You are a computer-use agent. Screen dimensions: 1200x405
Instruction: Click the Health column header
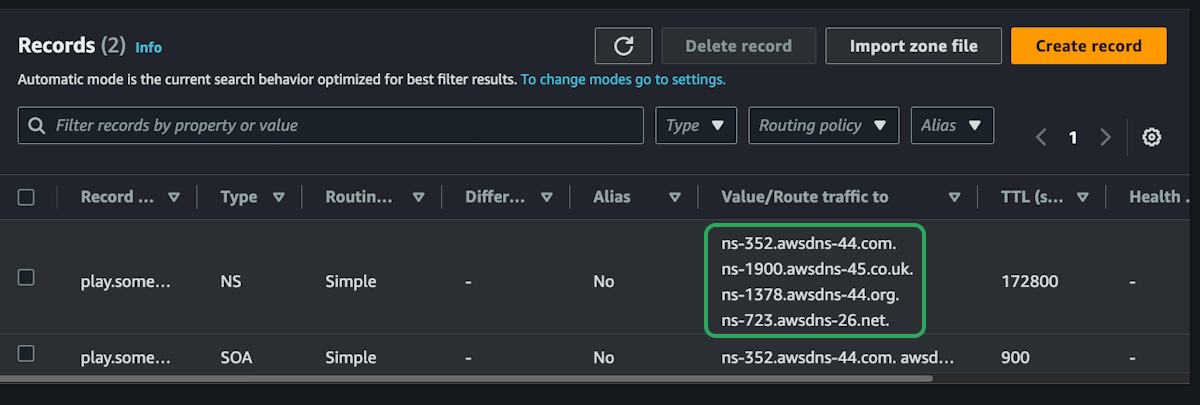1160,197
